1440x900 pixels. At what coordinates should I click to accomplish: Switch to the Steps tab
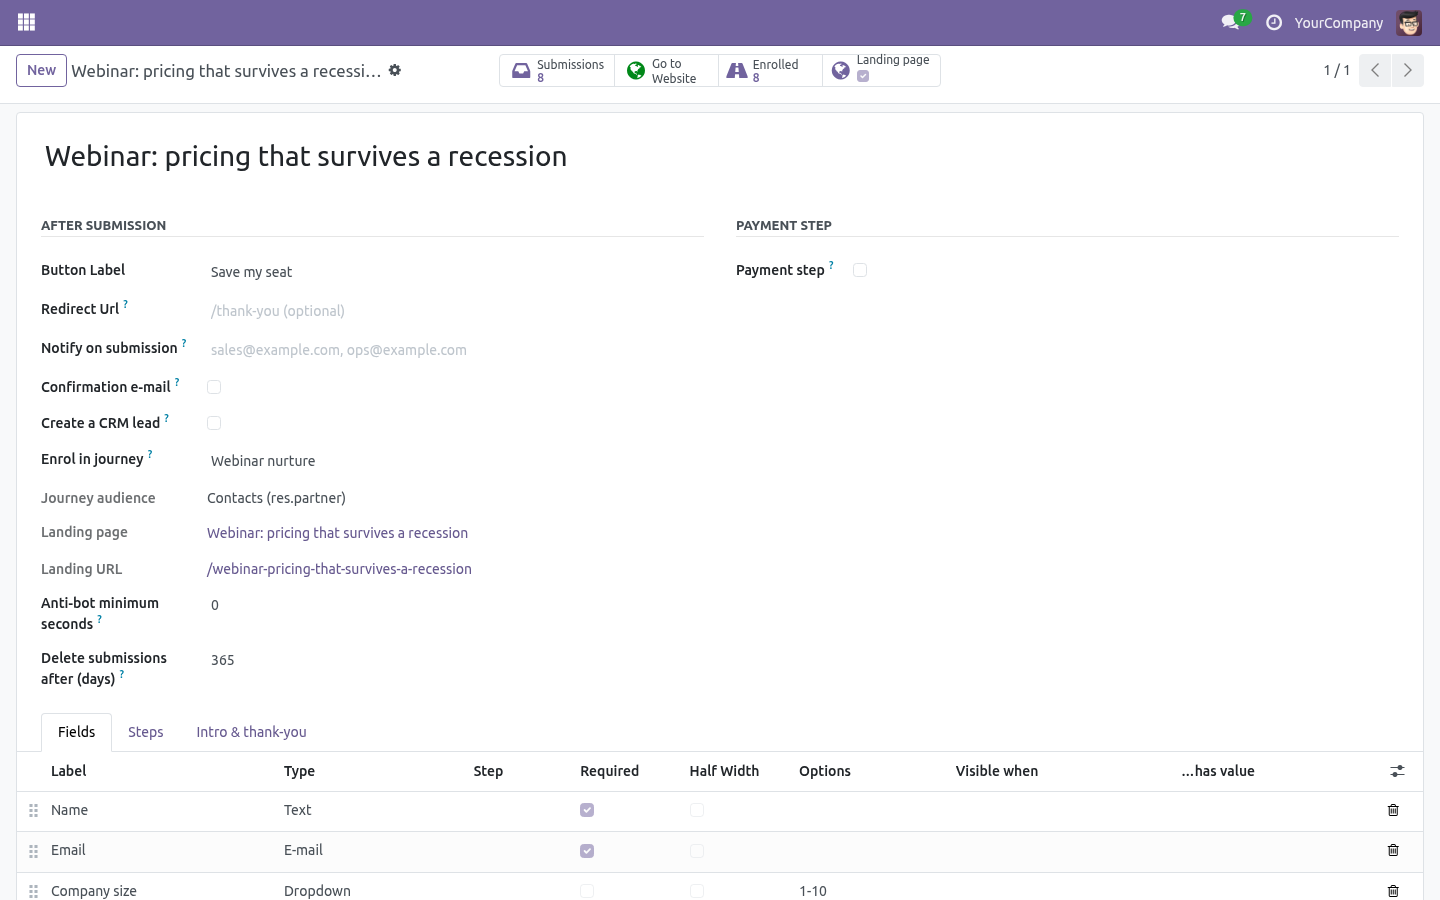[146, 732]
